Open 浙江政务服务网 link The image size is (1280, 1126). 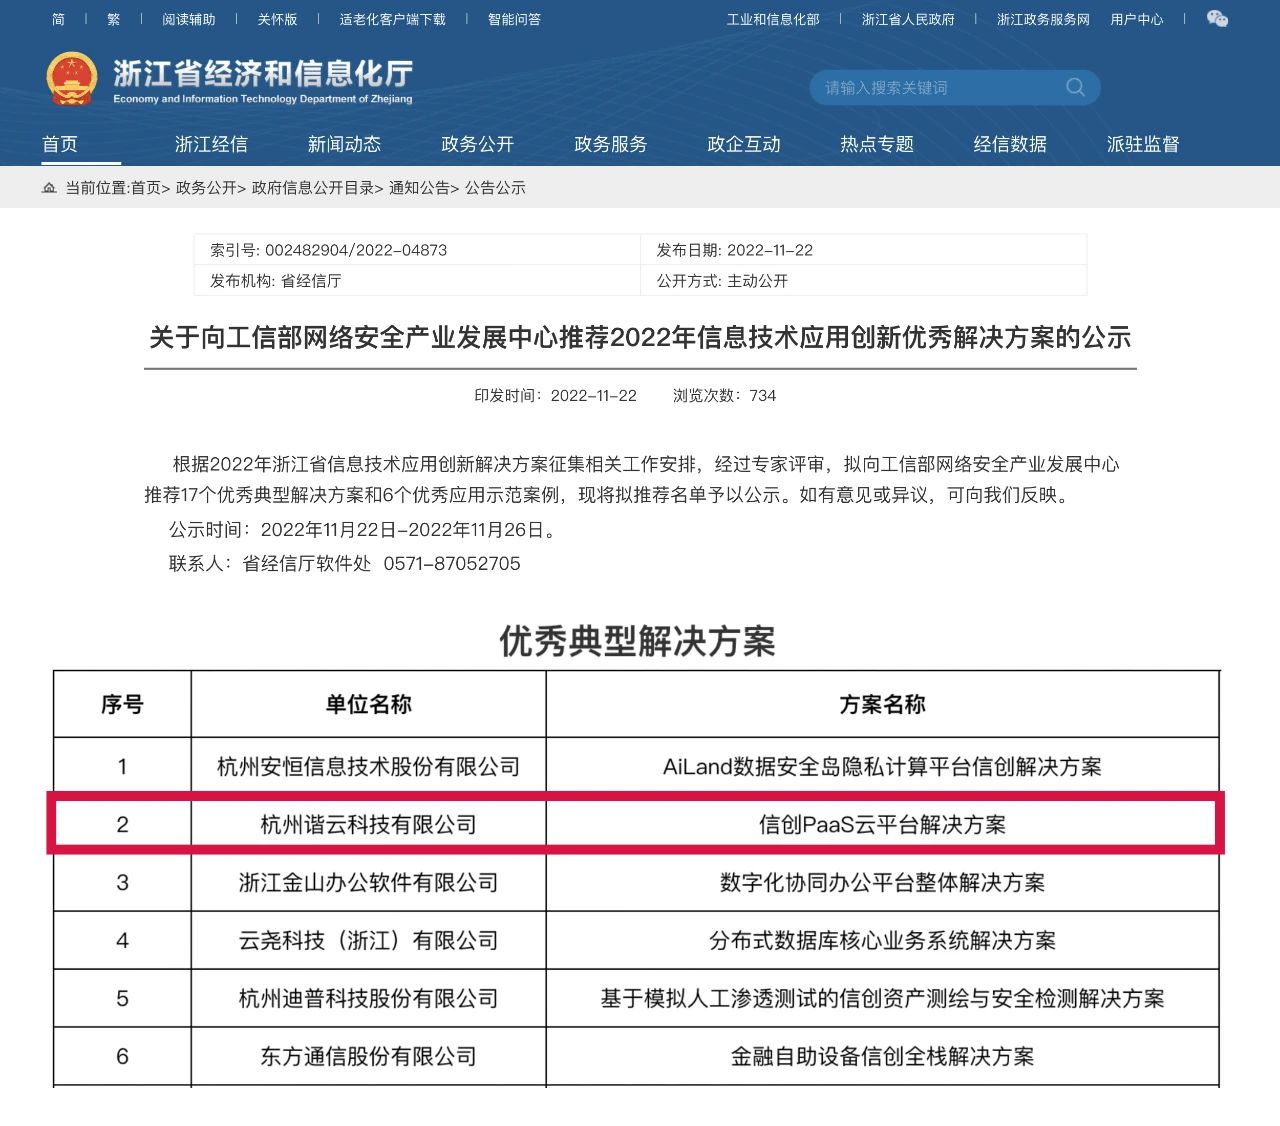[x=1043, y=19]
